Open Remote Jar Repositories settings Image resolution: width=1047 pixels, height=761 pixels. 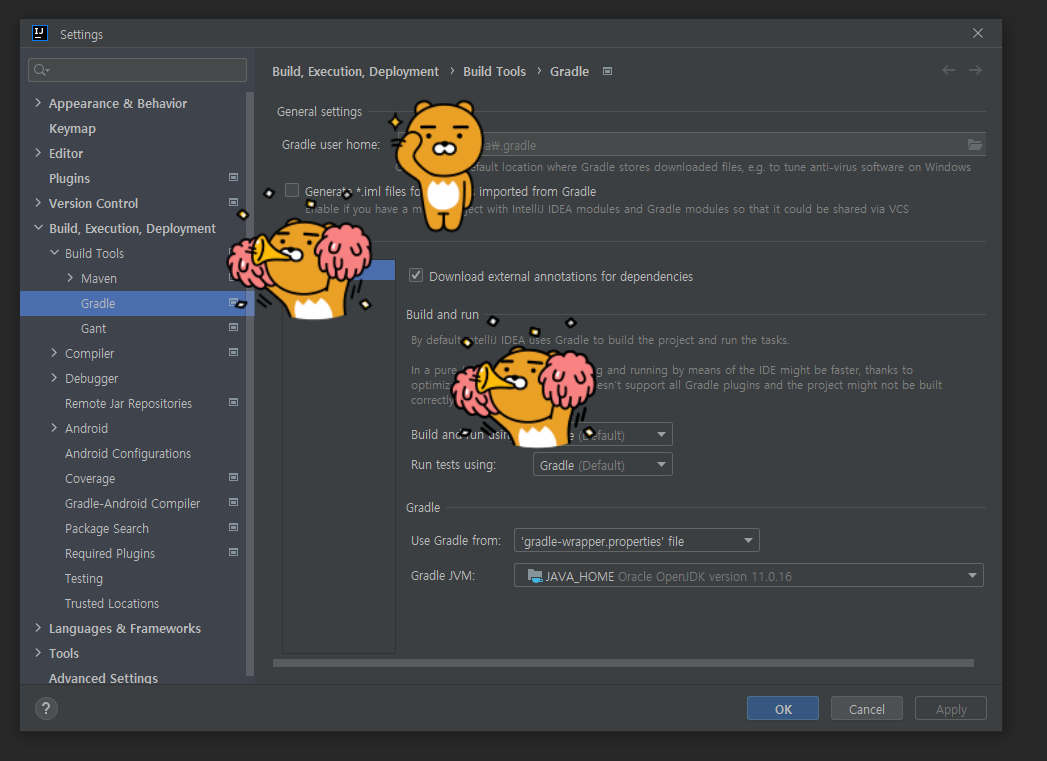[x=128, y=403]
